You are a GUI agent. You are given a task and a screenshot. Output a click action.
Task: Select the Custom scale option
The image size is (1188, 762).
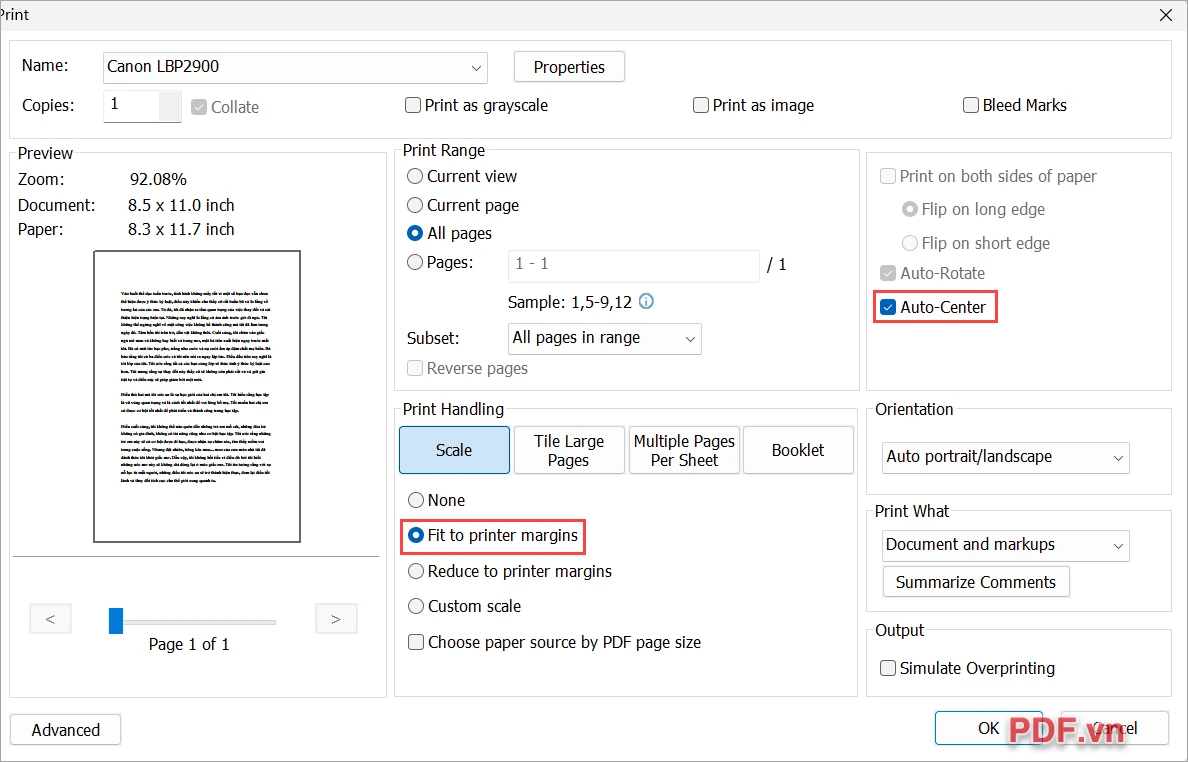tap(416, 606)
